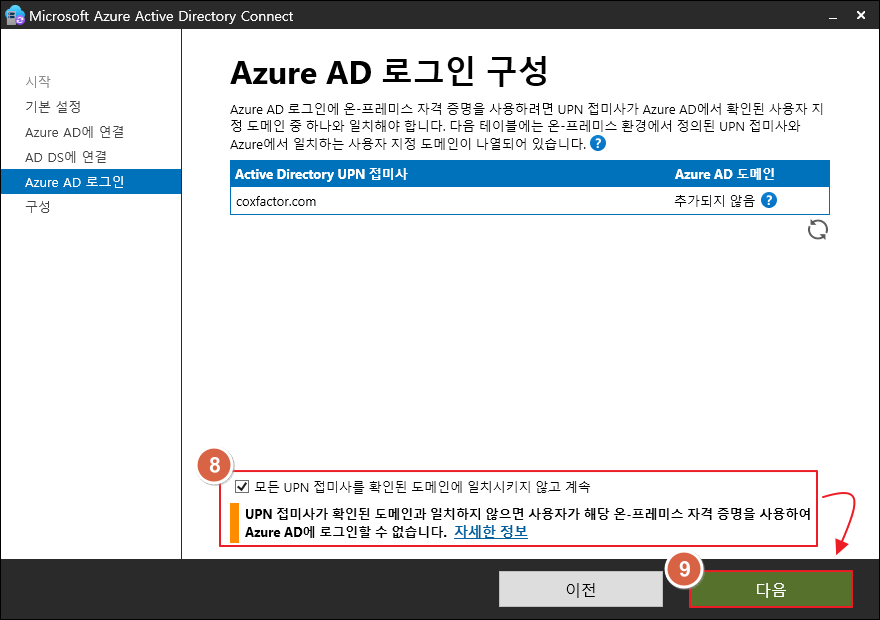Click 'coxfactor.com' table cell
This screenshot has width=880, height=620.
[276, 201]
